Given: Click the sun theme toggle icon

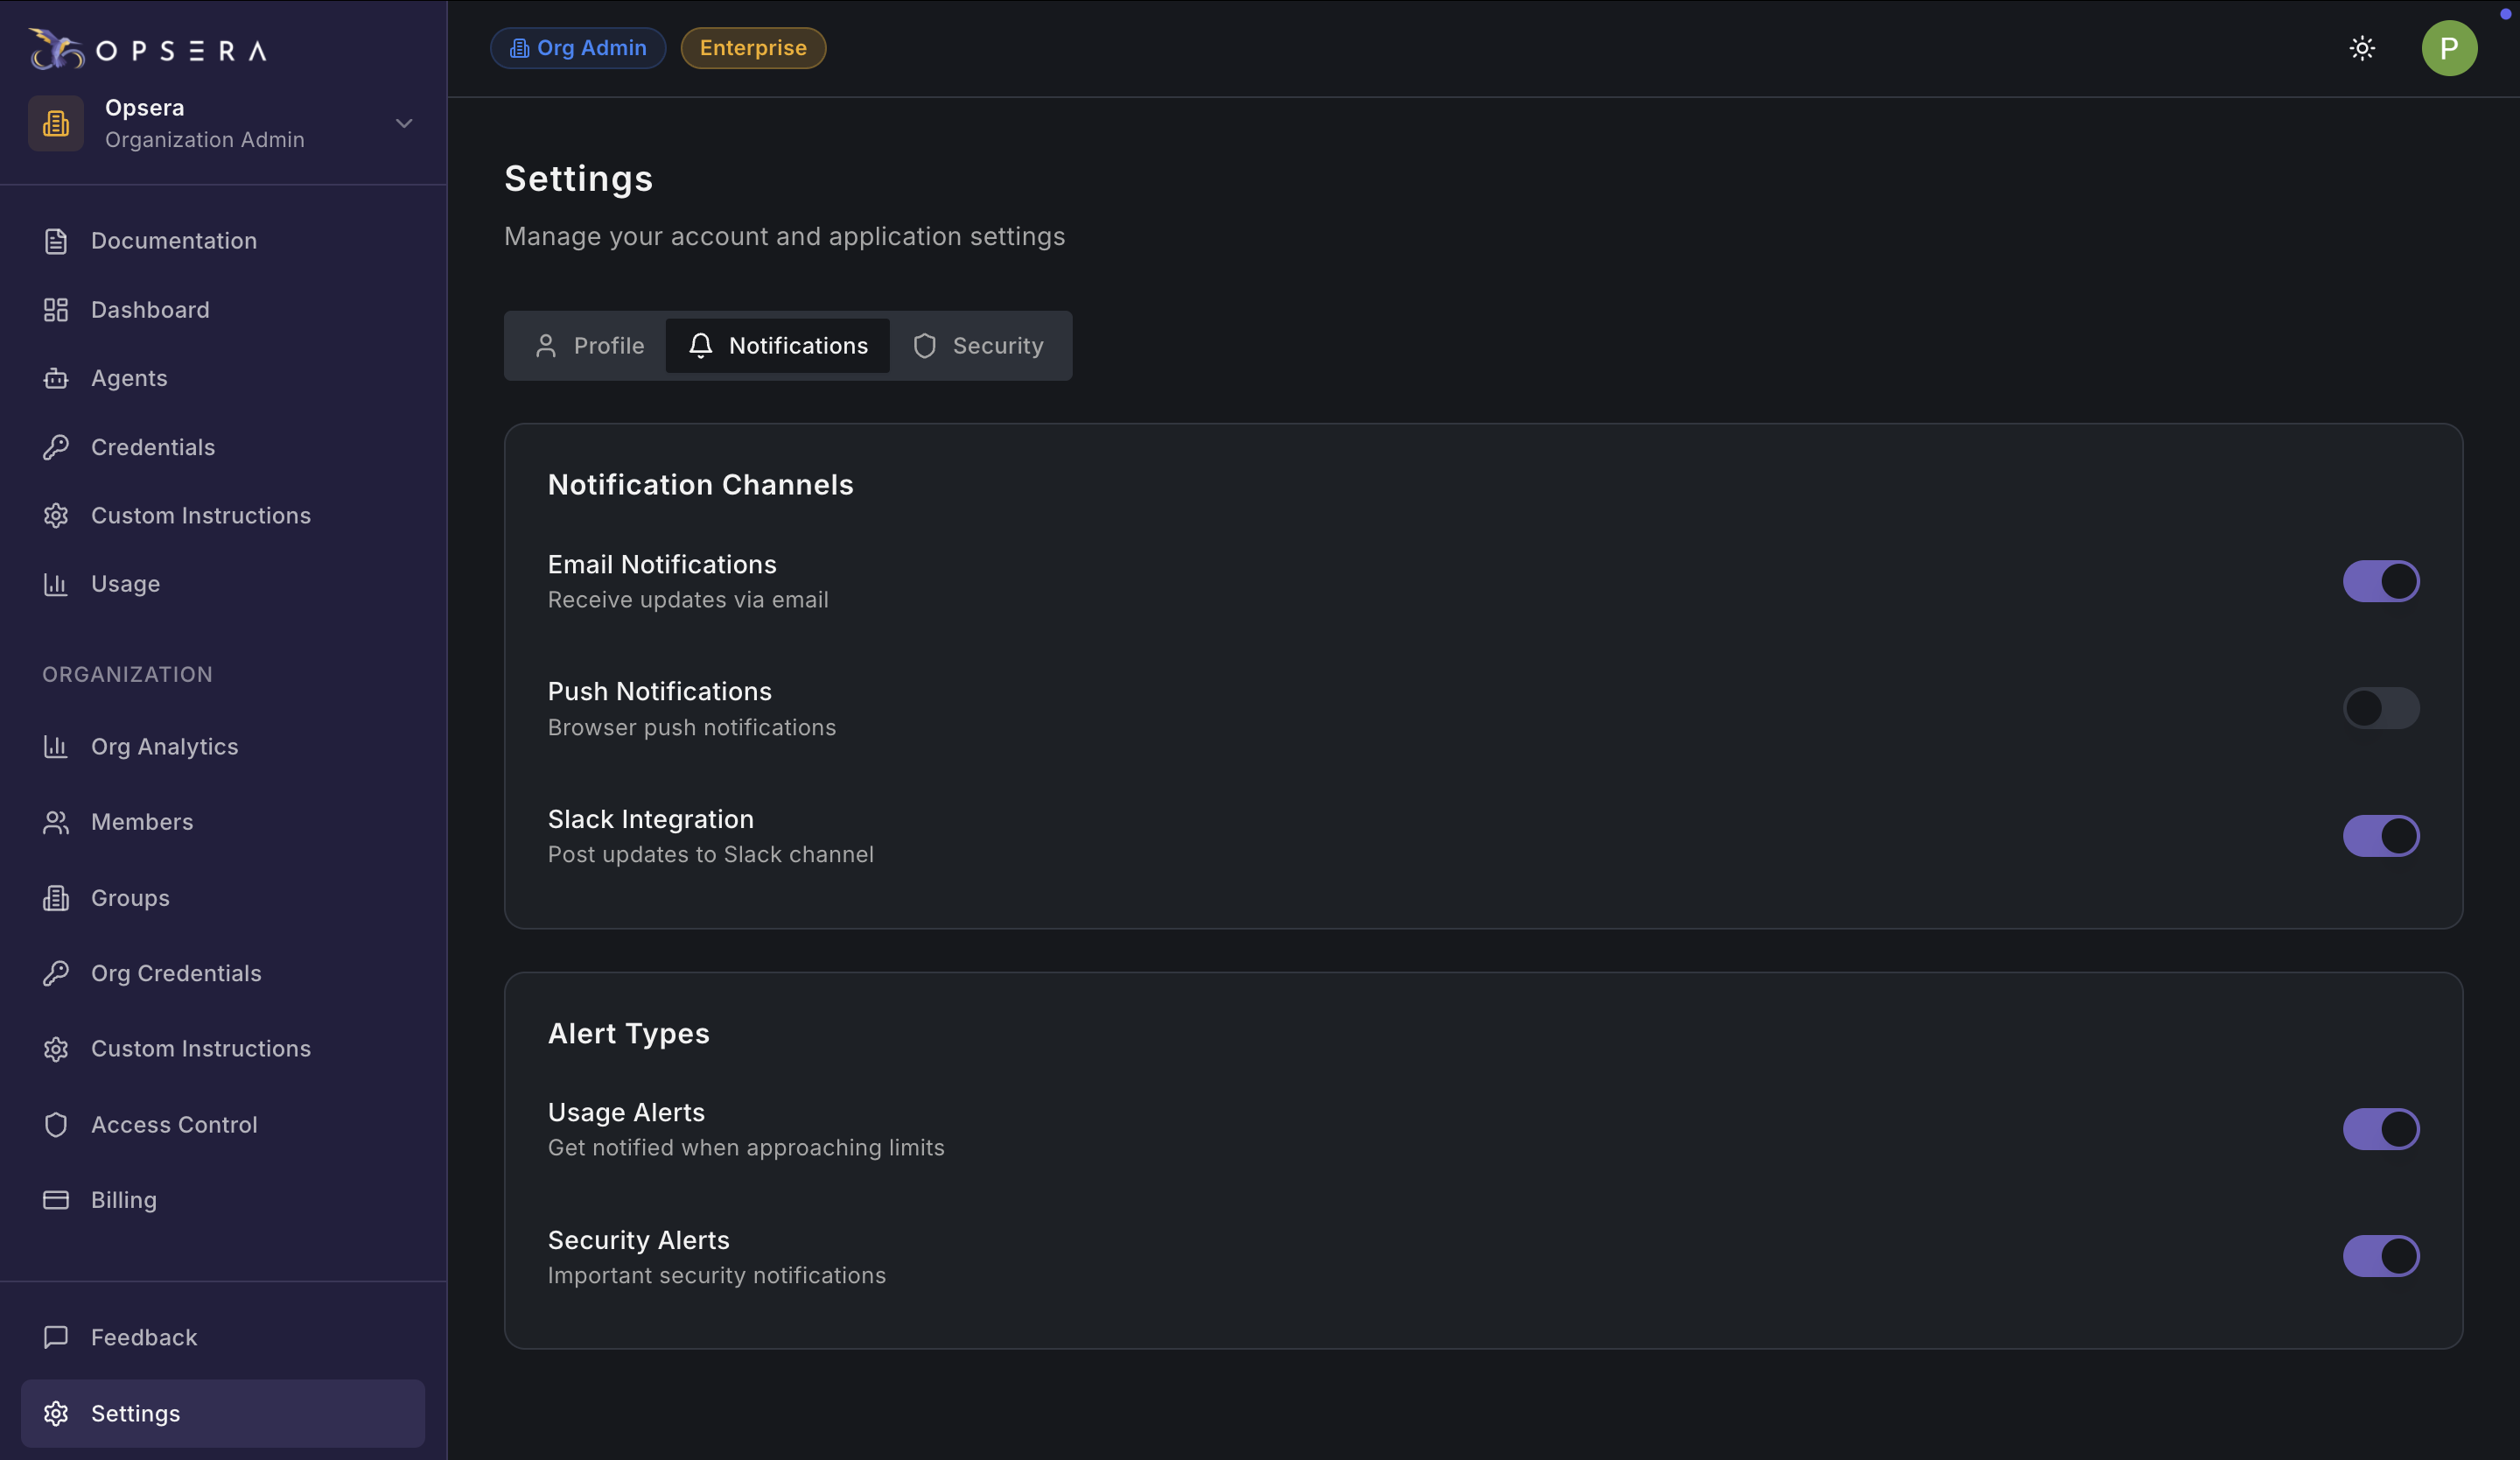Looking at the screenshot, I should click(x=2362, y=48).
